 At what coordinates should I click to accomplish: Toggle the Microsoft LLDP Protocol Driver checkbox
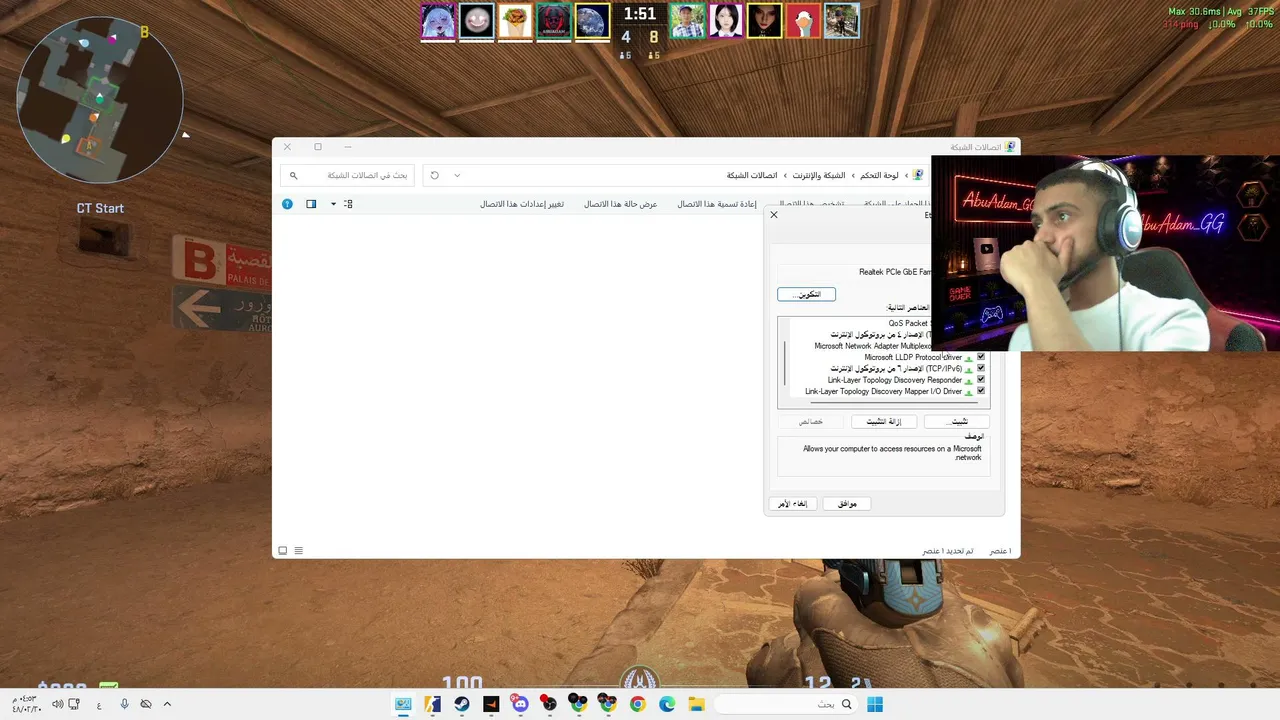[x=981, y=357]
